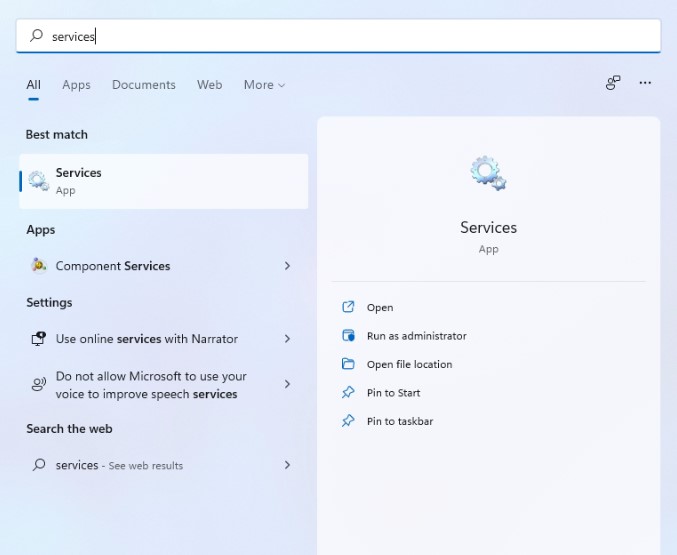Click the large Services gear icon in preview
The width and height of the screenshot is (677, 555).
pos(488,174)
